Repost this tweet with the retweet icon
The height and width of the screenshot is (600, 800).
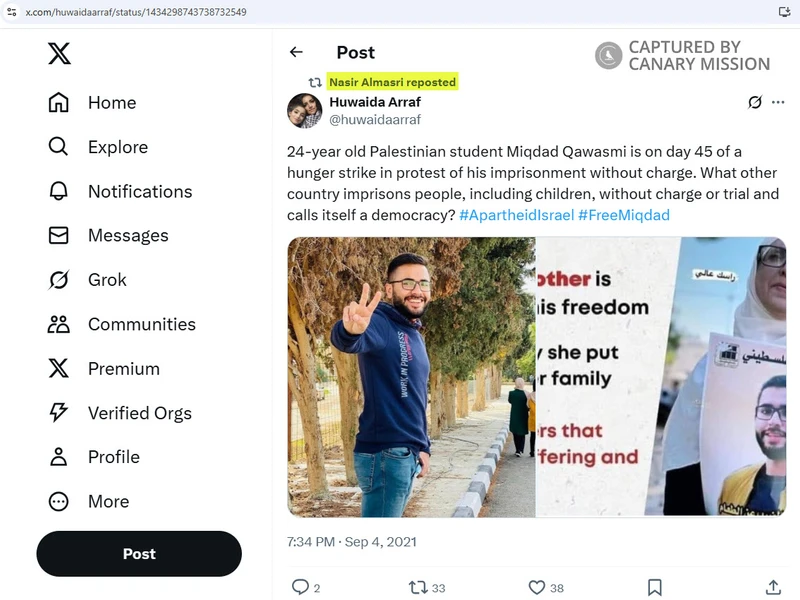tap(419, 587)
